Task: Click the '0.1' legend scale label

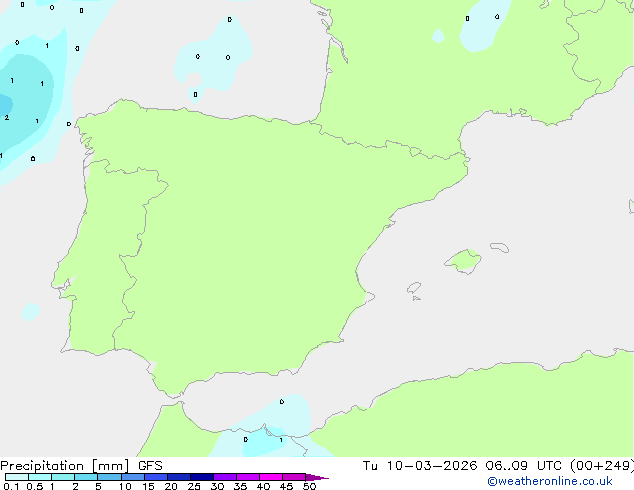Action: click(11, 486)
